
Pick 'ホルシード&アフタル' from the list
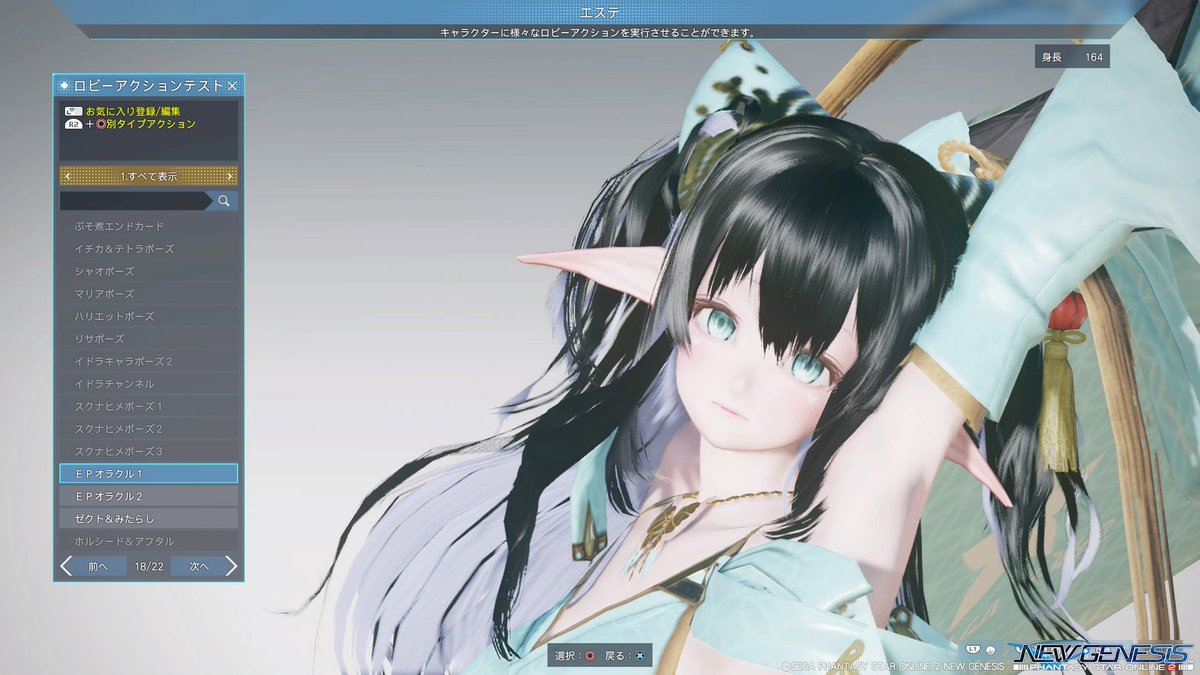149,541
